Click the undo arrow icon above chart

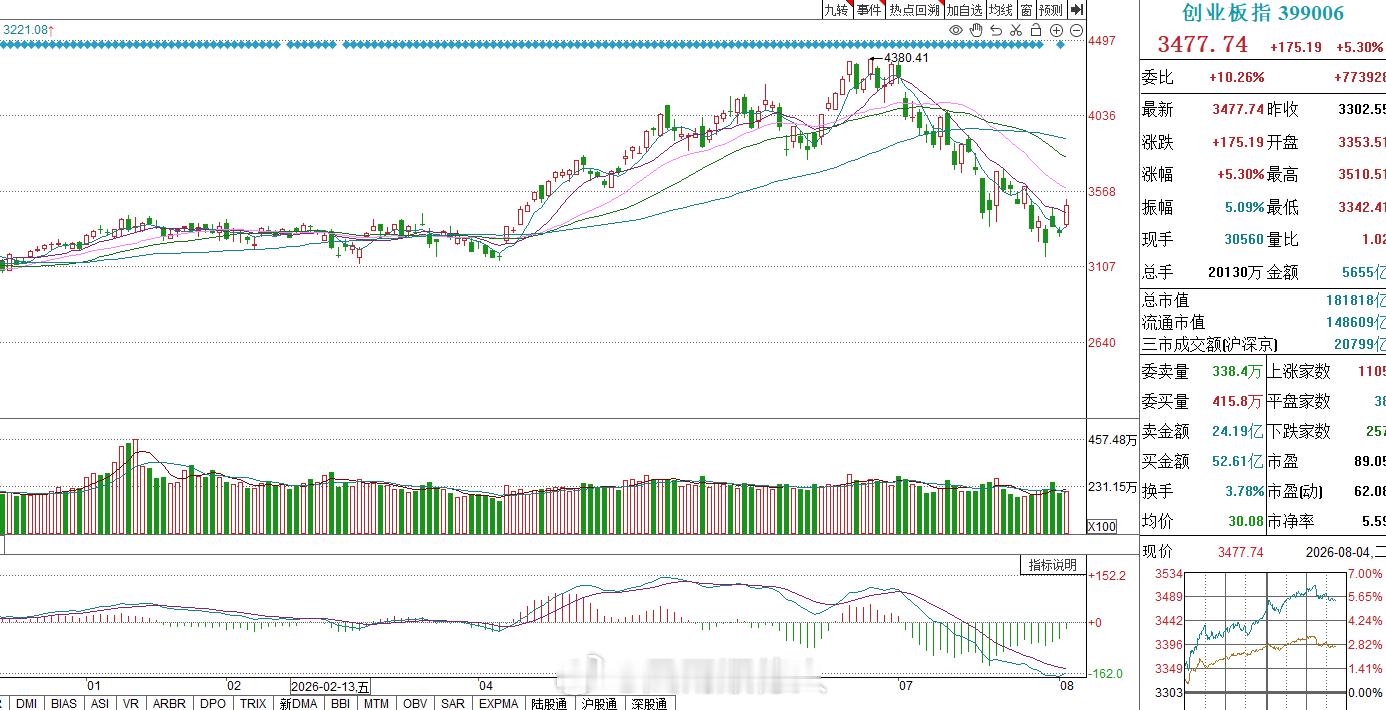coord(996,31)
